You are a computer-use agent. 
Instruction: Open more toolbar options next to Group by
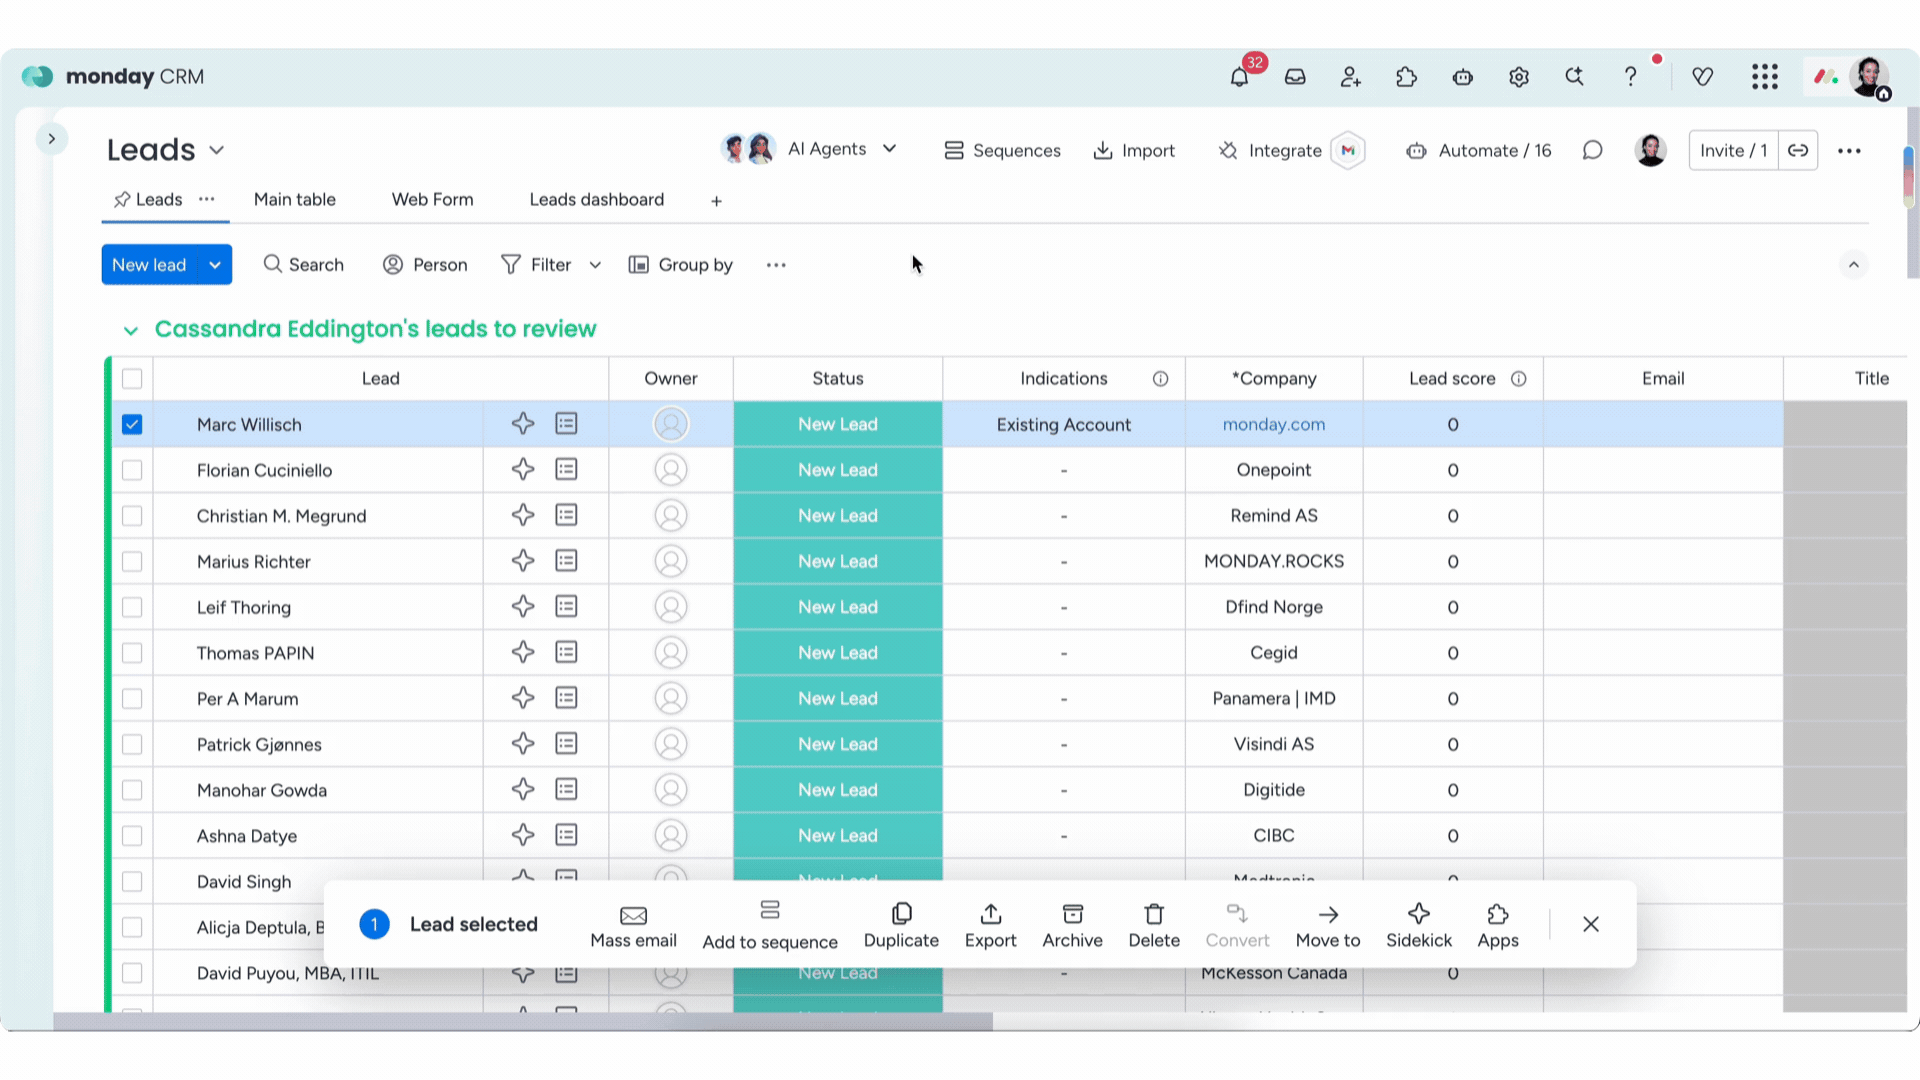coord(776,265)
